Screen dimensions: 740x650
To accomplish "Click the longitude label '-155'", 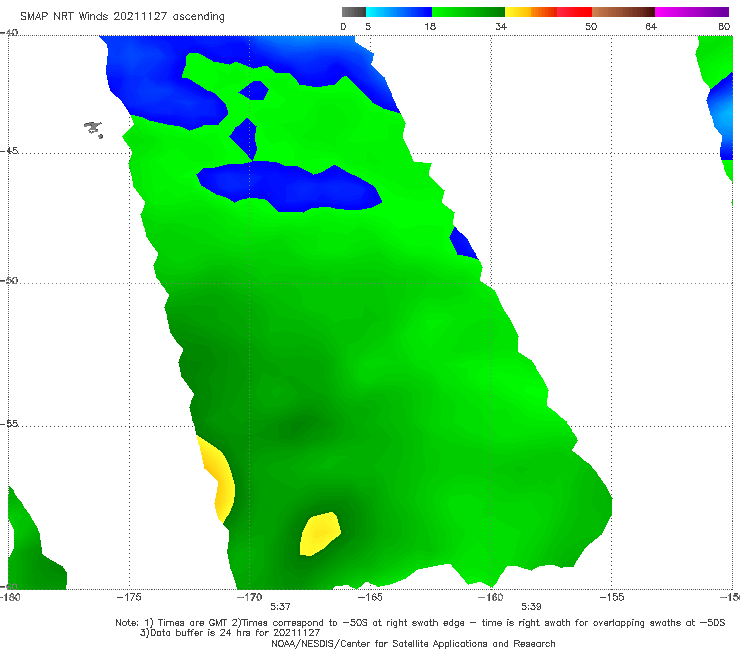I will coord(612,597).
